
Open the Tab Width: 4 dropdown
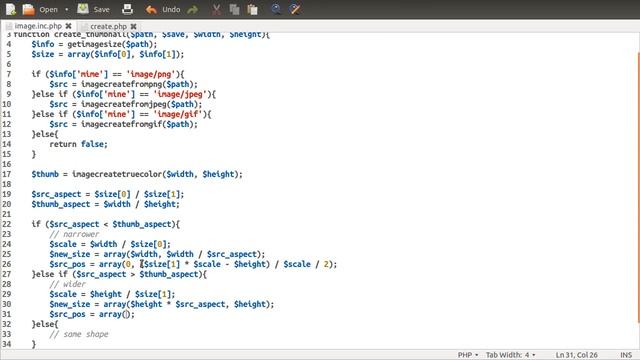point(510,355)
